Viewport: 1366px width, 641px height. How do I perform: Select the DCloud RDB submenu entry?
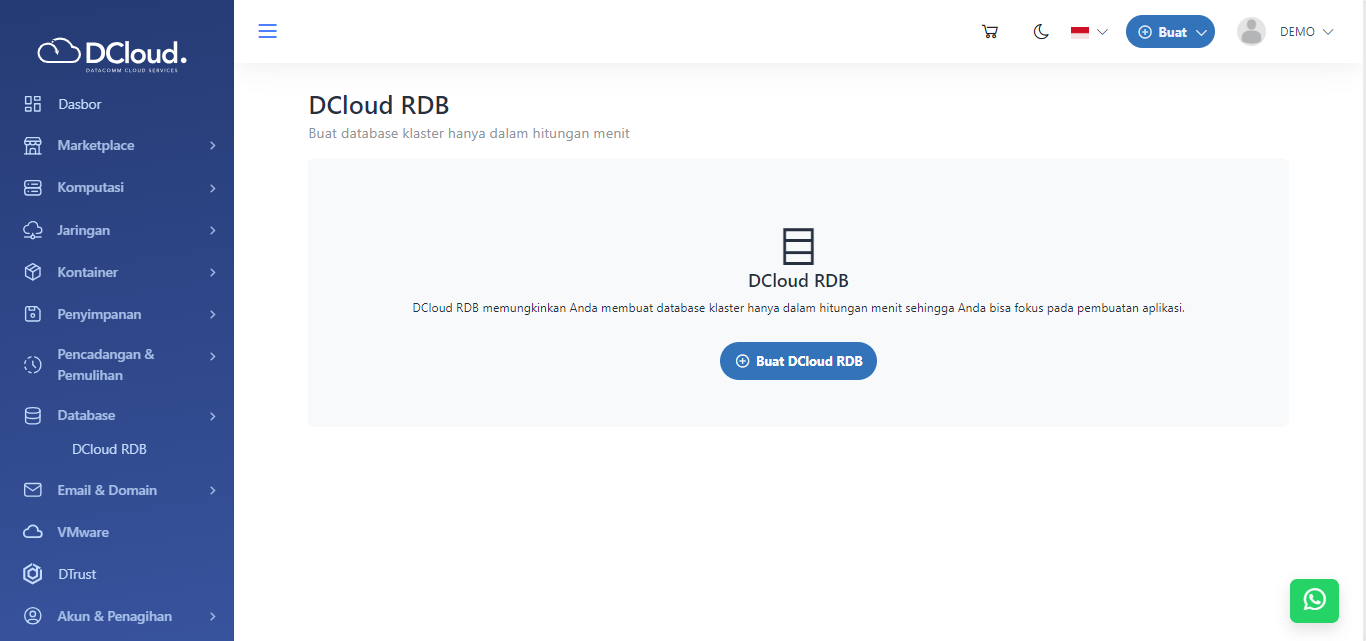[108, 449]
